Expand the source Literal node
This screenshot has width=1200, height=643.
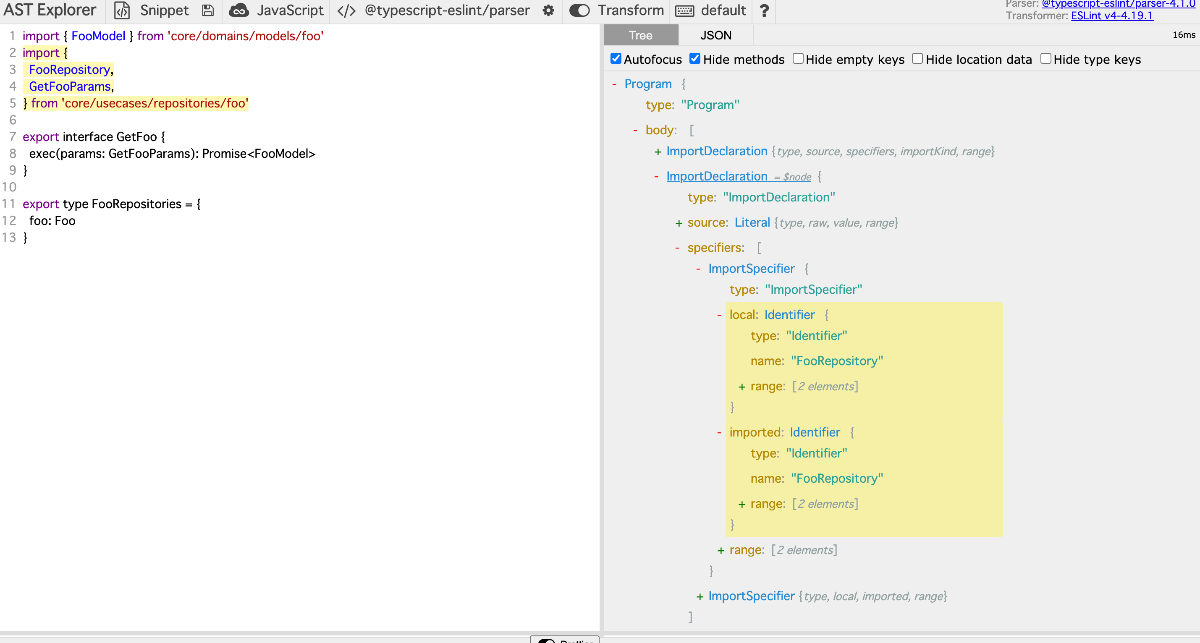pyautogui.click(x=678, y=222)
